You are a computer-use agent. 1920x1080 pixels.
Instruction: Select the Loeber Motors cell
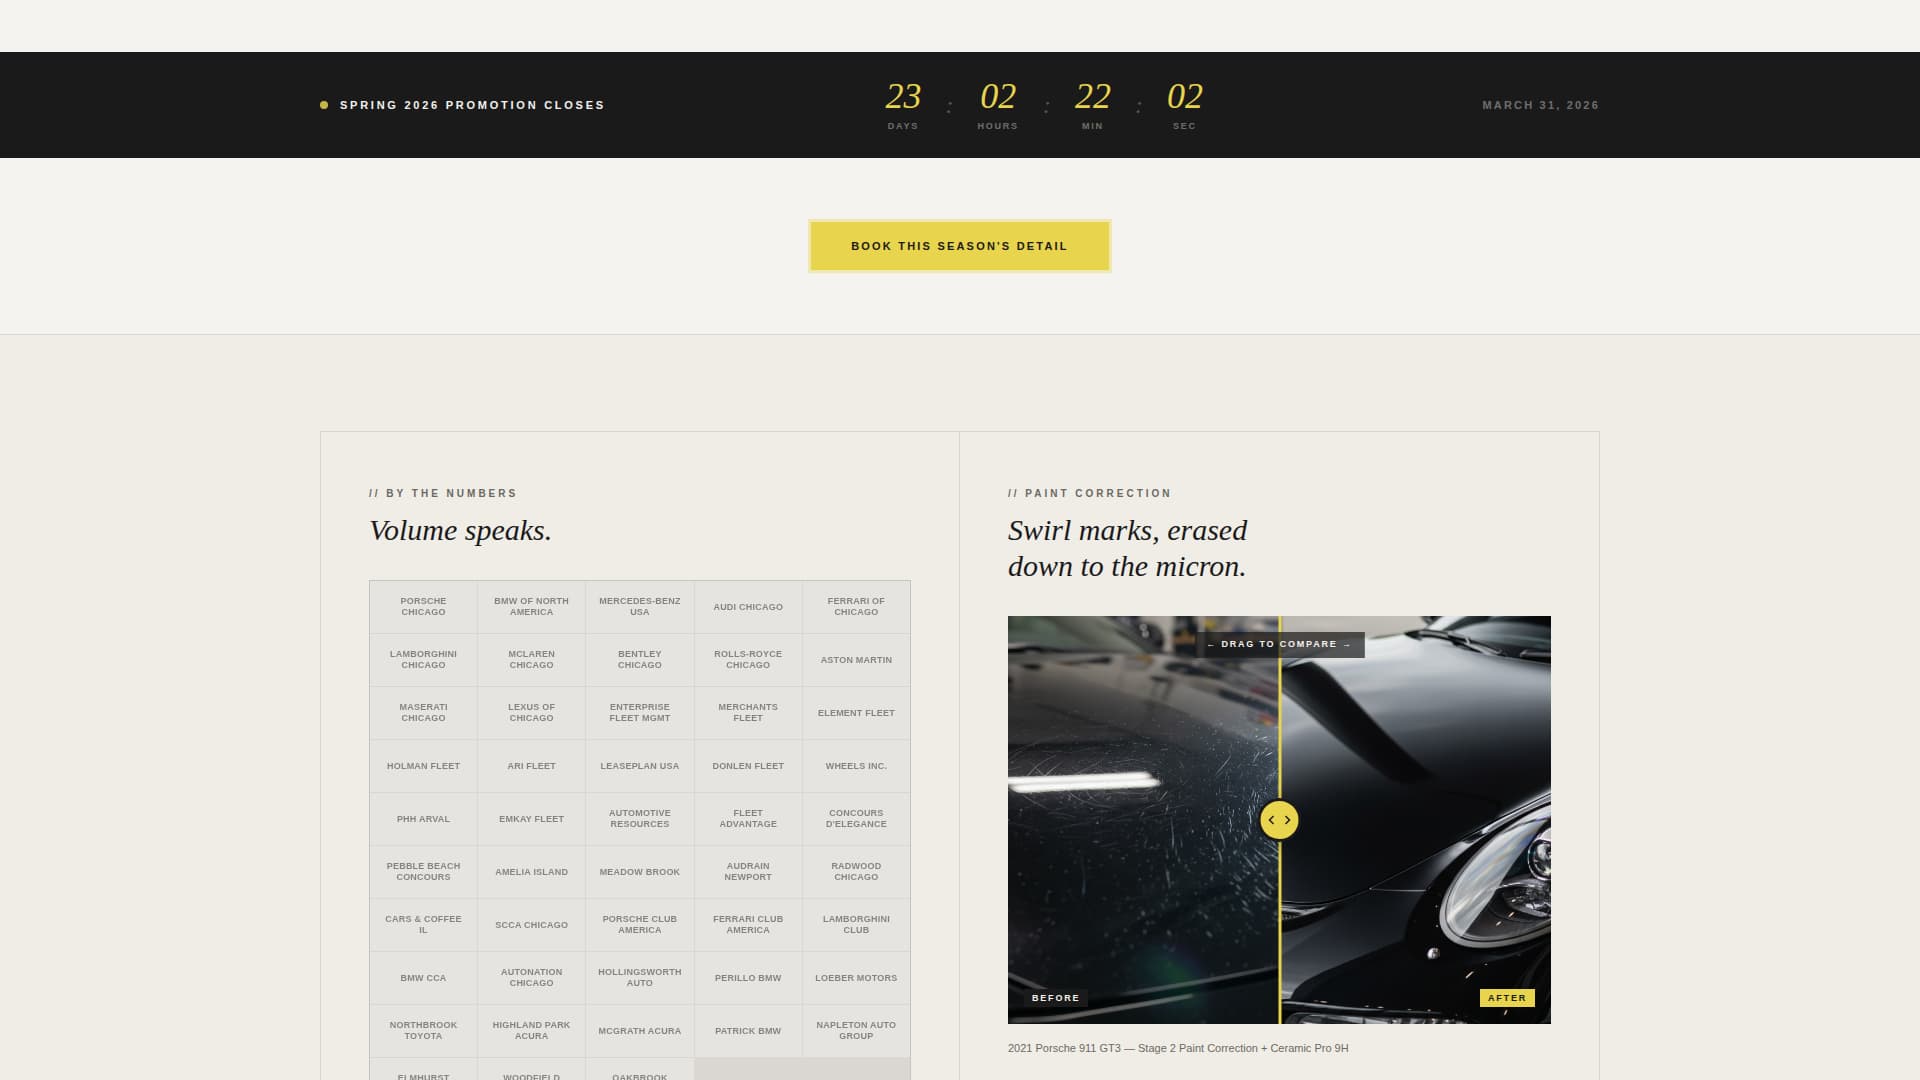tap(856, 978)
